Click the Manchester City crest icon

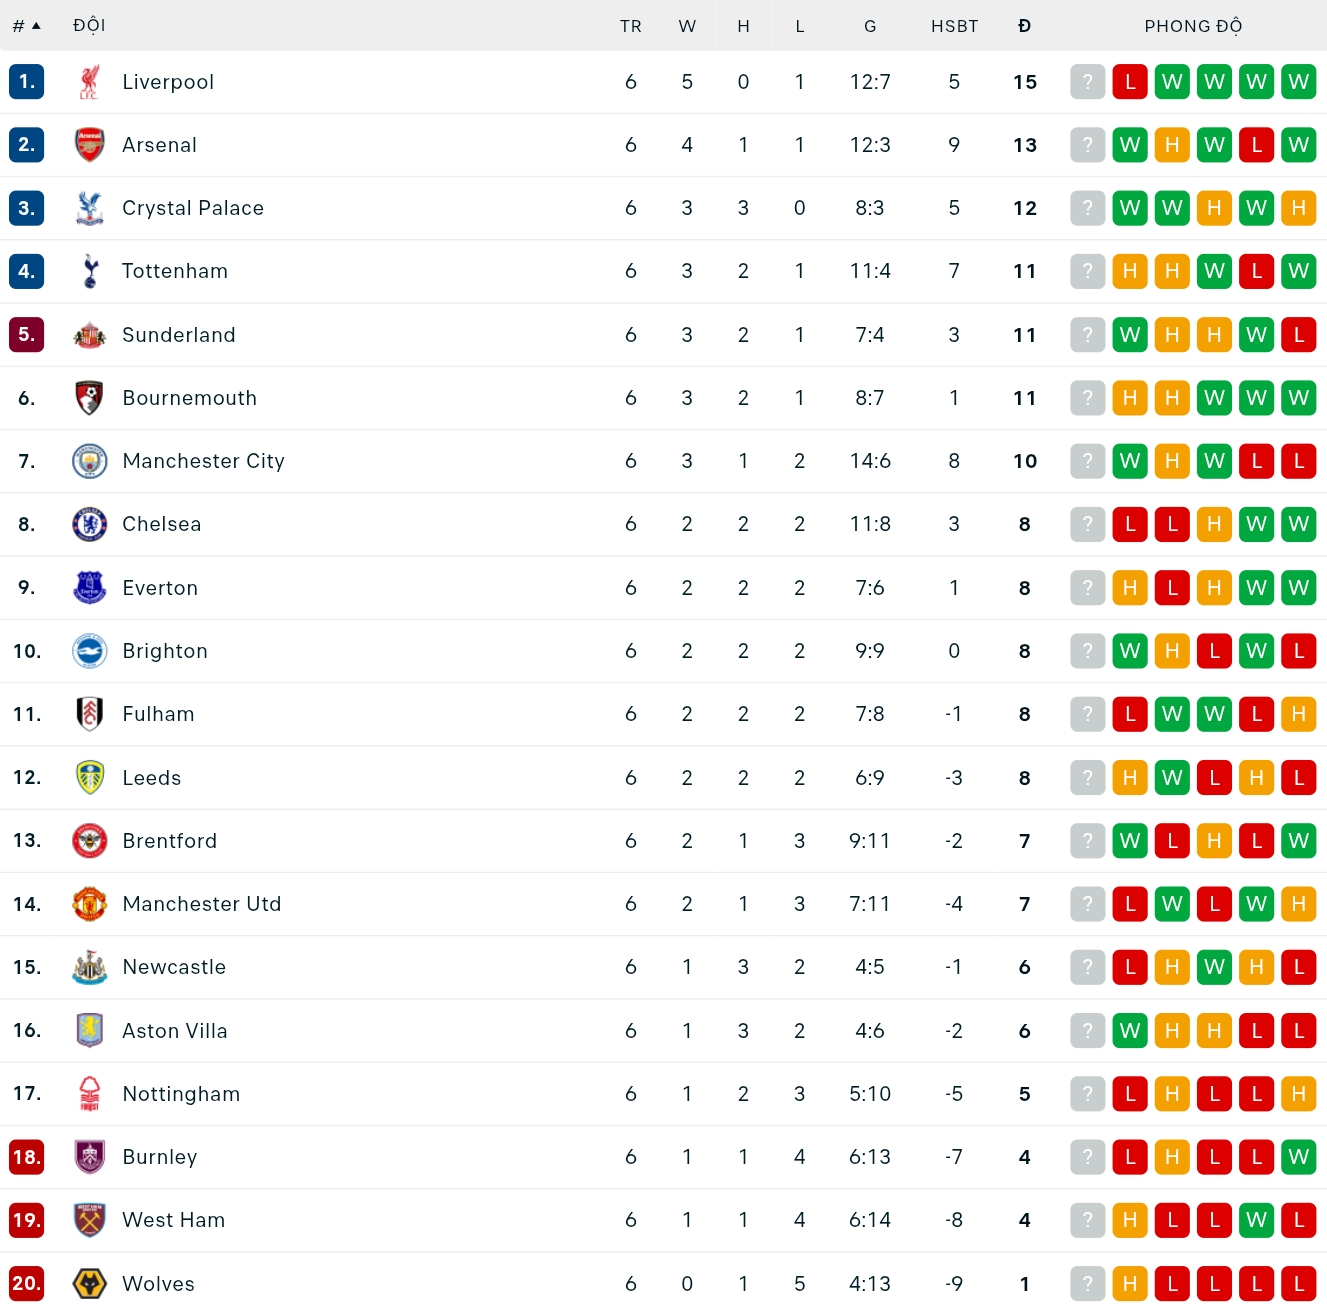(90, 461)
